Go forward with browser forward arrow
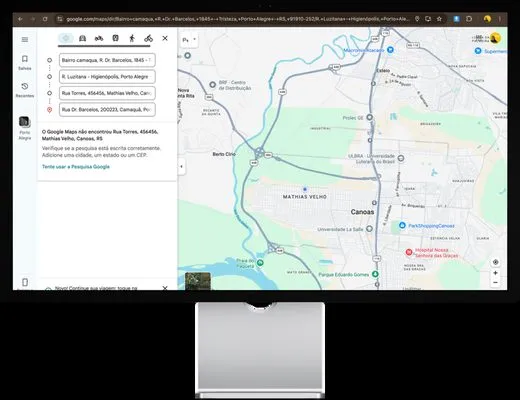Screen dimensions: 520x400 coord(33,19)
